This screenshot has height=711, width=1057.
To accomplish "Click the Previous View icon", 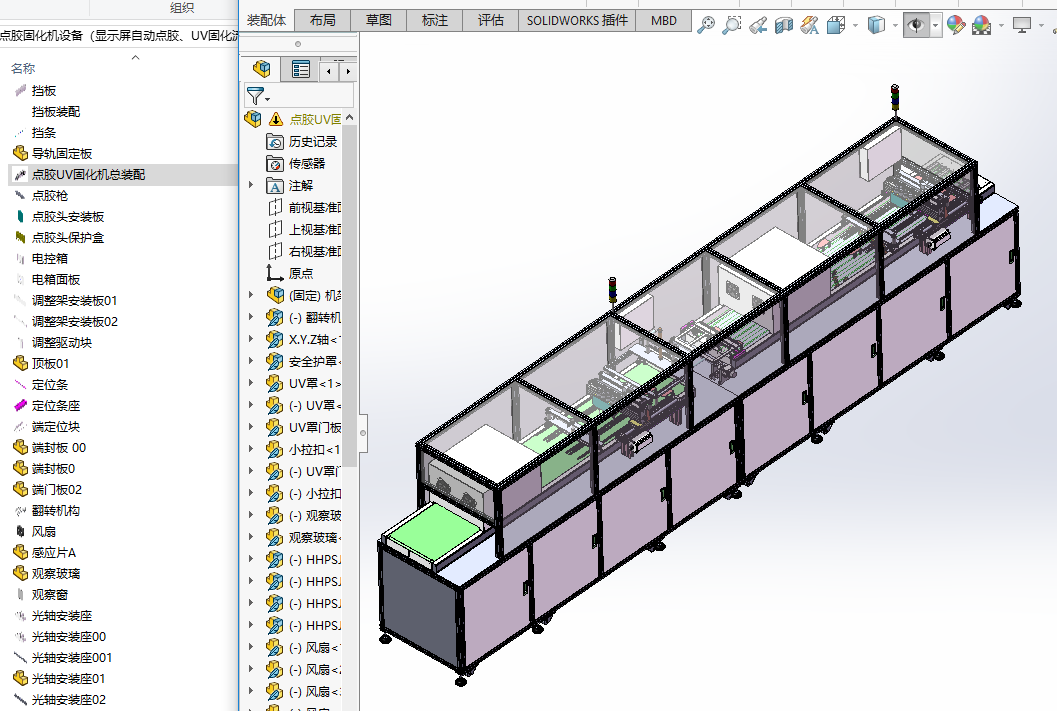I will tap(758, 26).
